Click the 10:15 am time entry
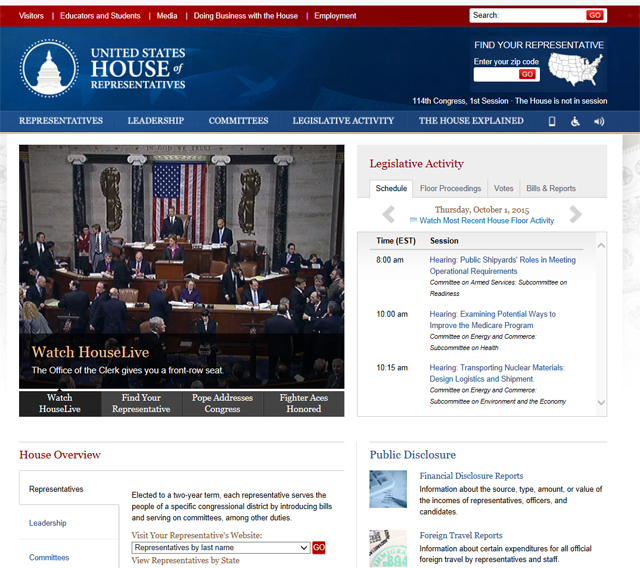Viewport: 640px width, 568px height. [x=392, y=368]
